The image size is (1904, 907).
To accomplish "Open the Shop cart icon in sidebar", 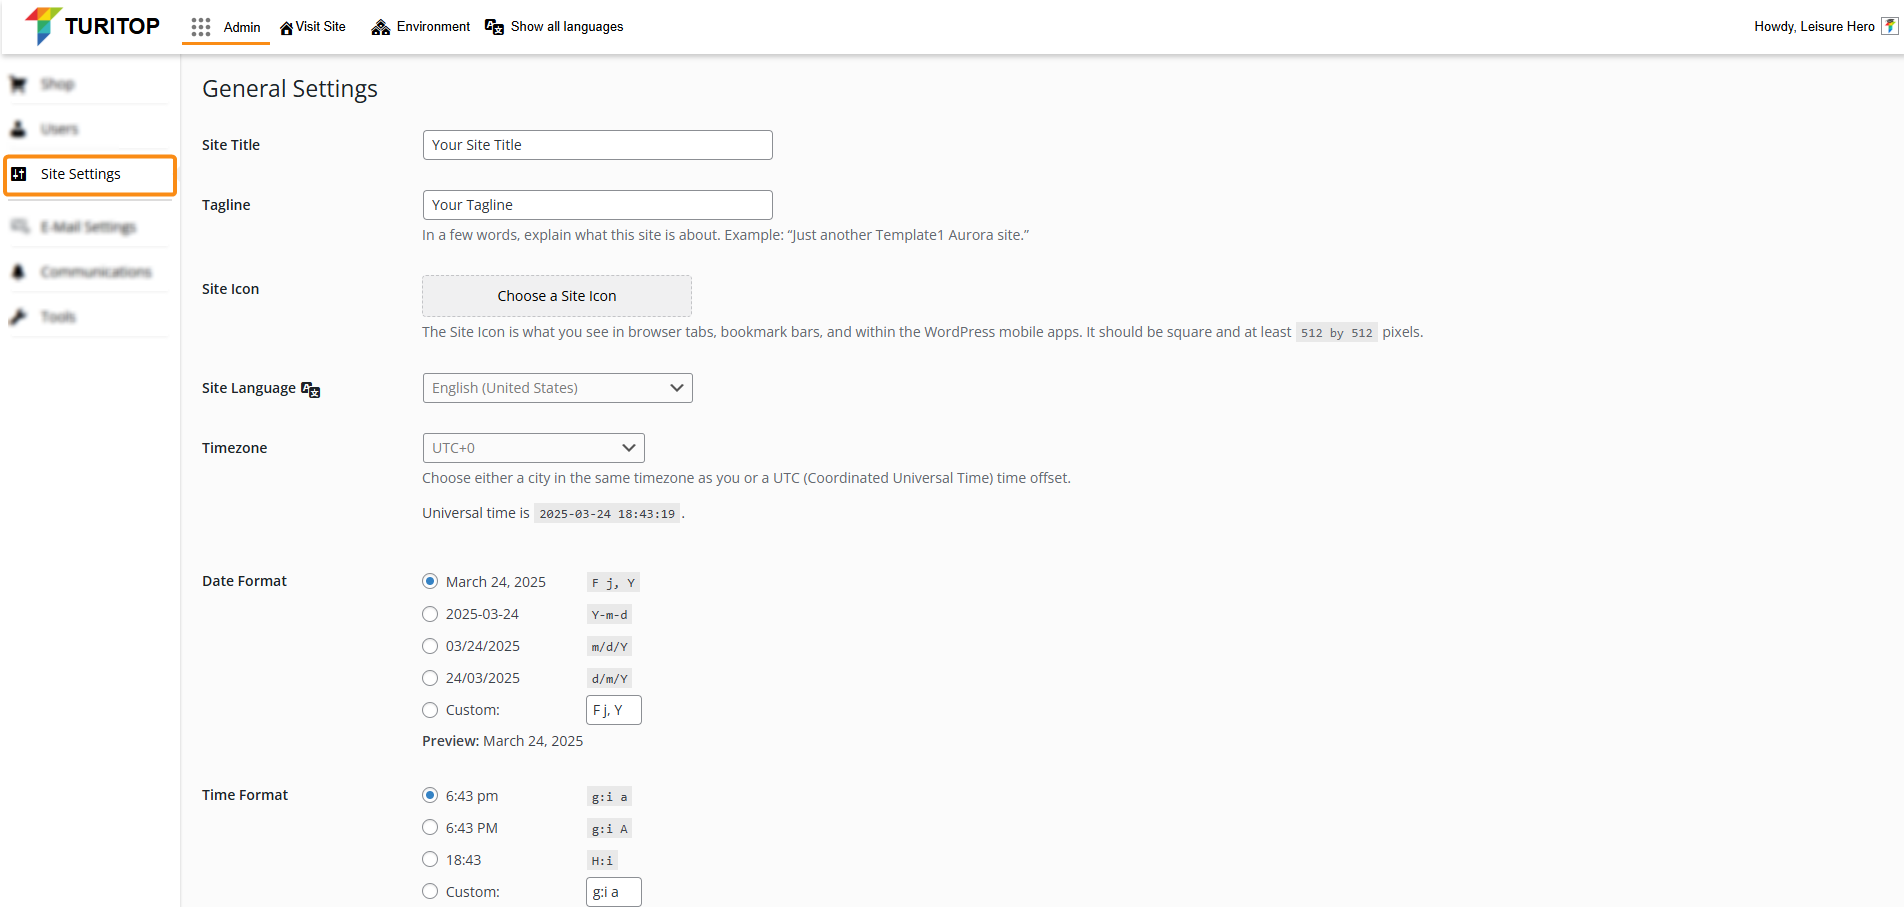I will pyautogui.click(x=18, y=84).
